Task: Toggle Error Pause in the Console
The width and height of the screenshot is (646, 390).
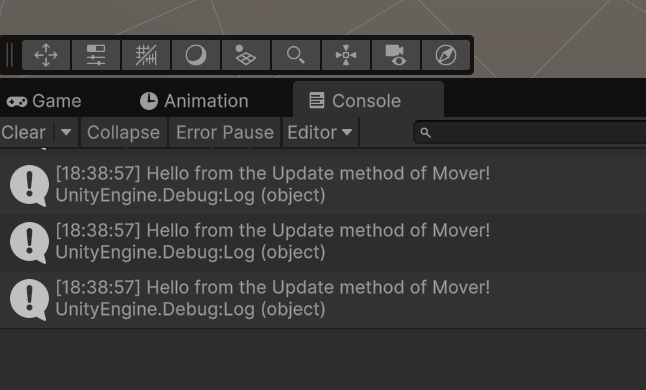Action: [x=225, y=133]
